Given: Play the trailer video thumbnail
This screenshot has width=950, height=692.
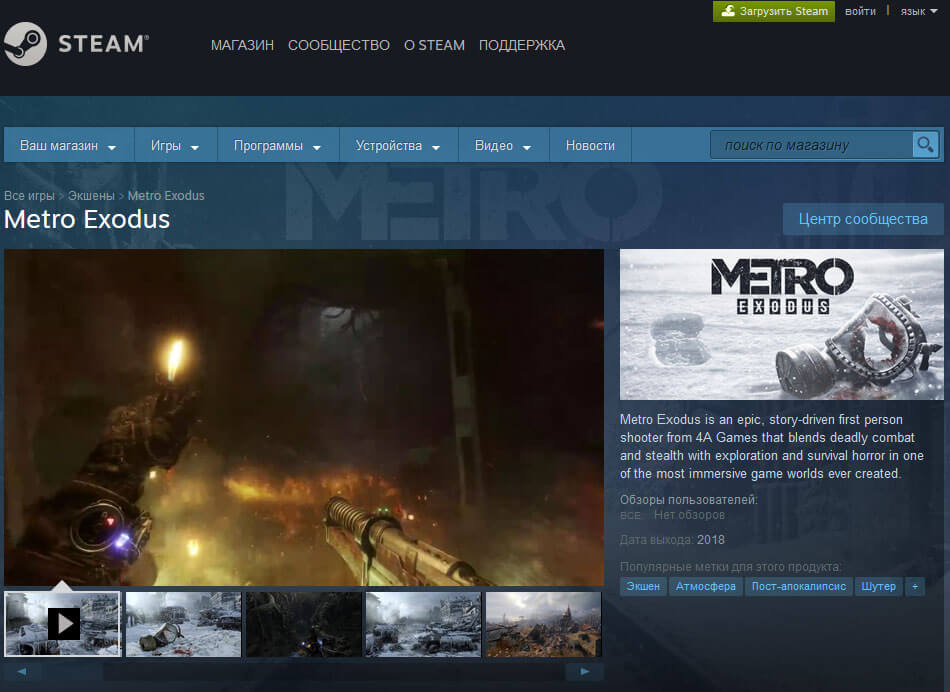Looking at the screenshot, I should point(62,624).
